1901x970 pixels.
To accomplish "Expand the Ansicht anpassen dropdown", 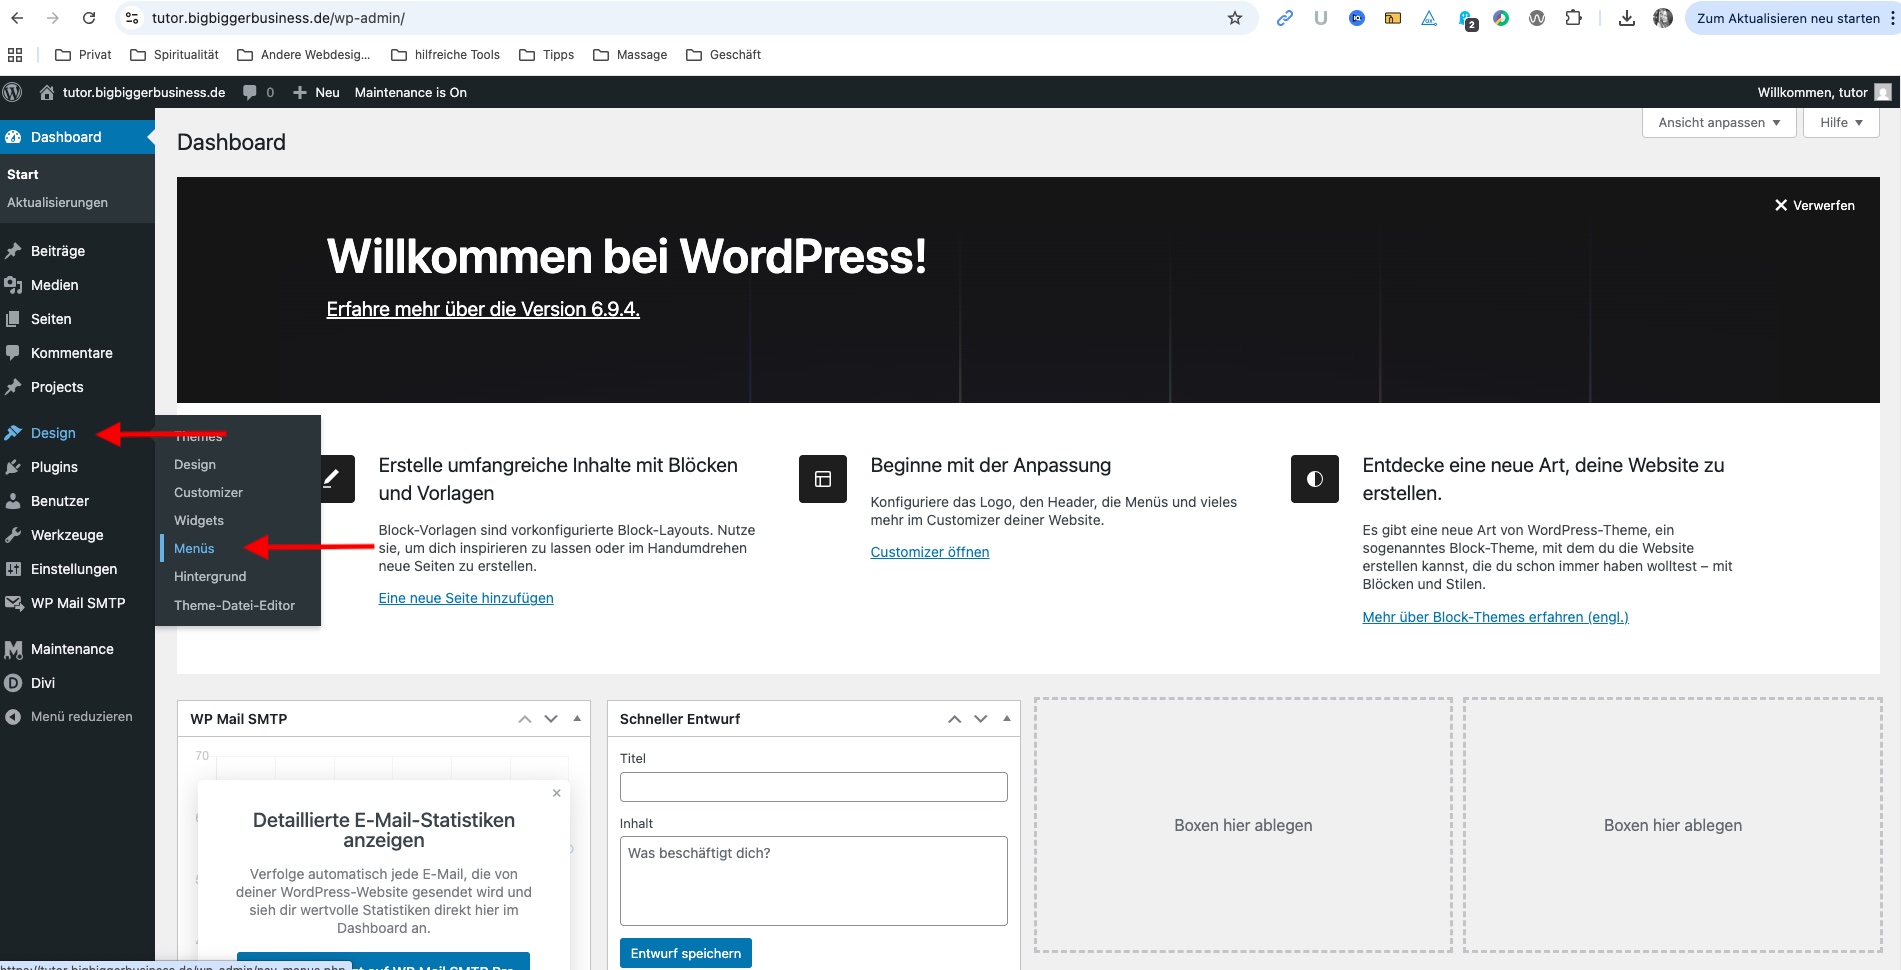I will coord(1719,122).
